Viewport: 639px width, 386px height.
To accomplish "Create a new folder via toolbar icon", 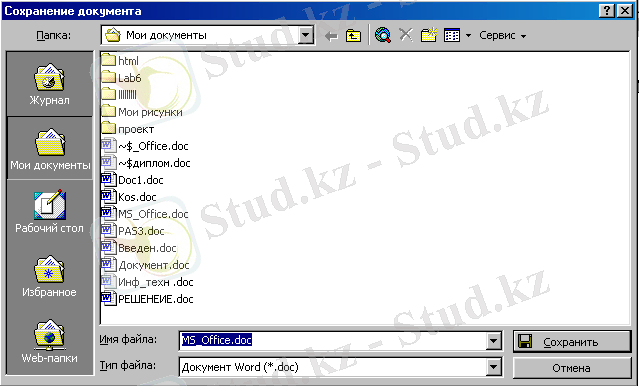I will coord(429,35).
